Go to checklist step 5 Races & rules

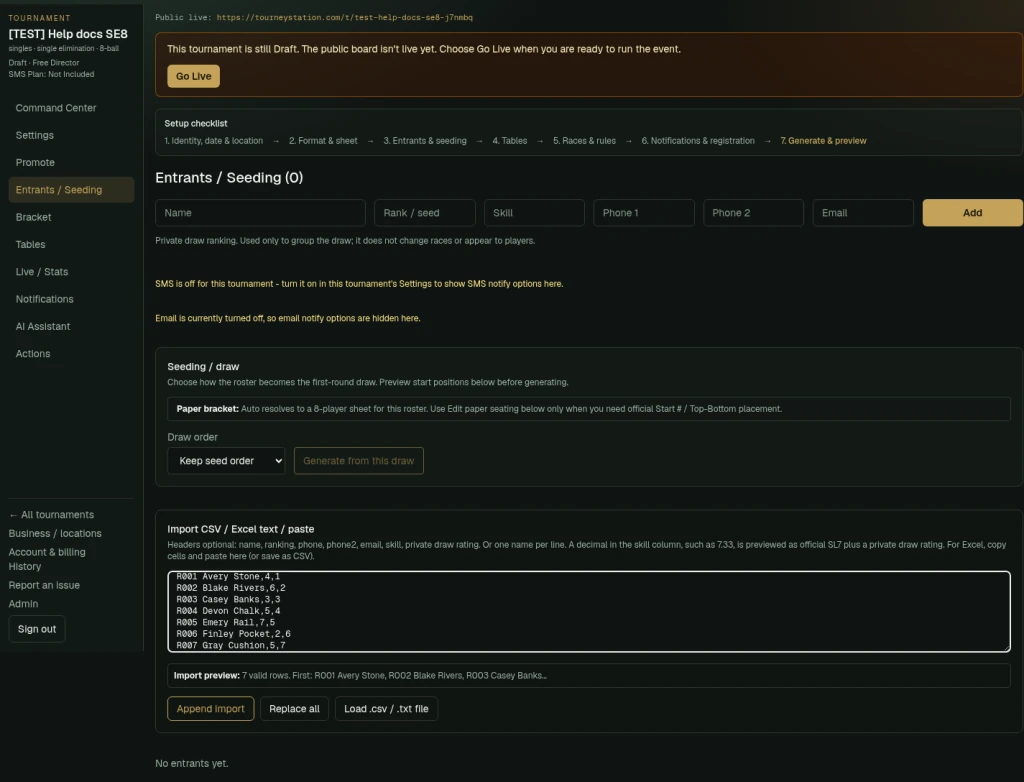[584, 140]
